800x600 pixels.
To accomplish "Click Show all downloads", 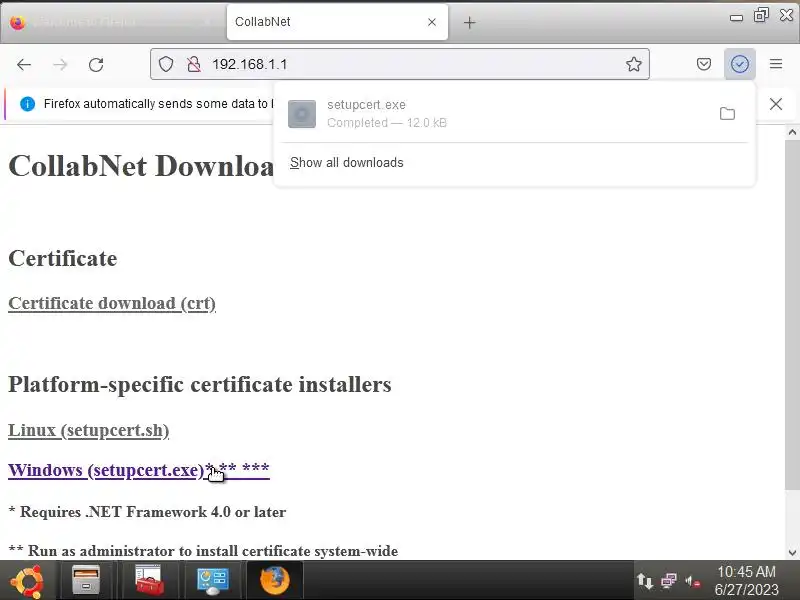I will [x=346, y=163].
